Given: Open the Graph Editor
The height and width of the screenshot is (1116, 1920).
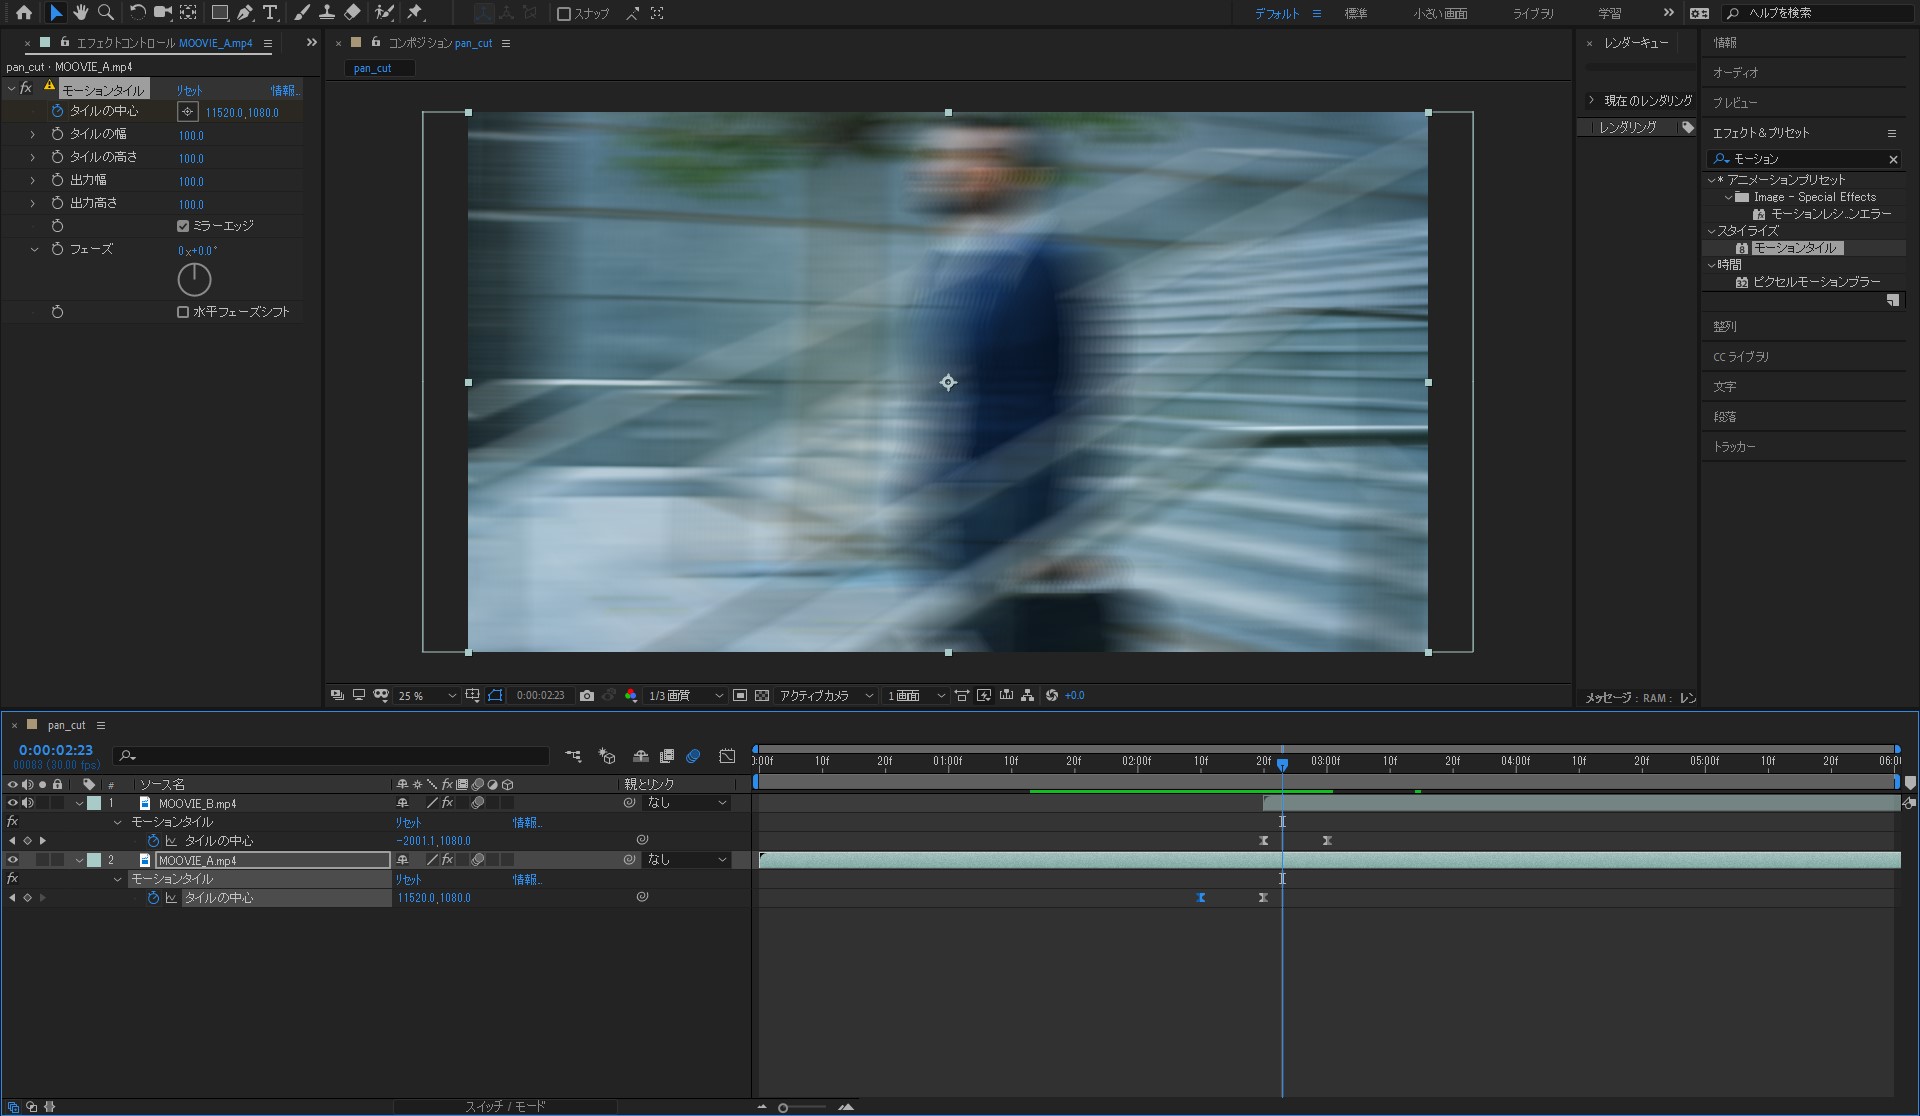Looking at the screenshot, I should tap(727, 756).
